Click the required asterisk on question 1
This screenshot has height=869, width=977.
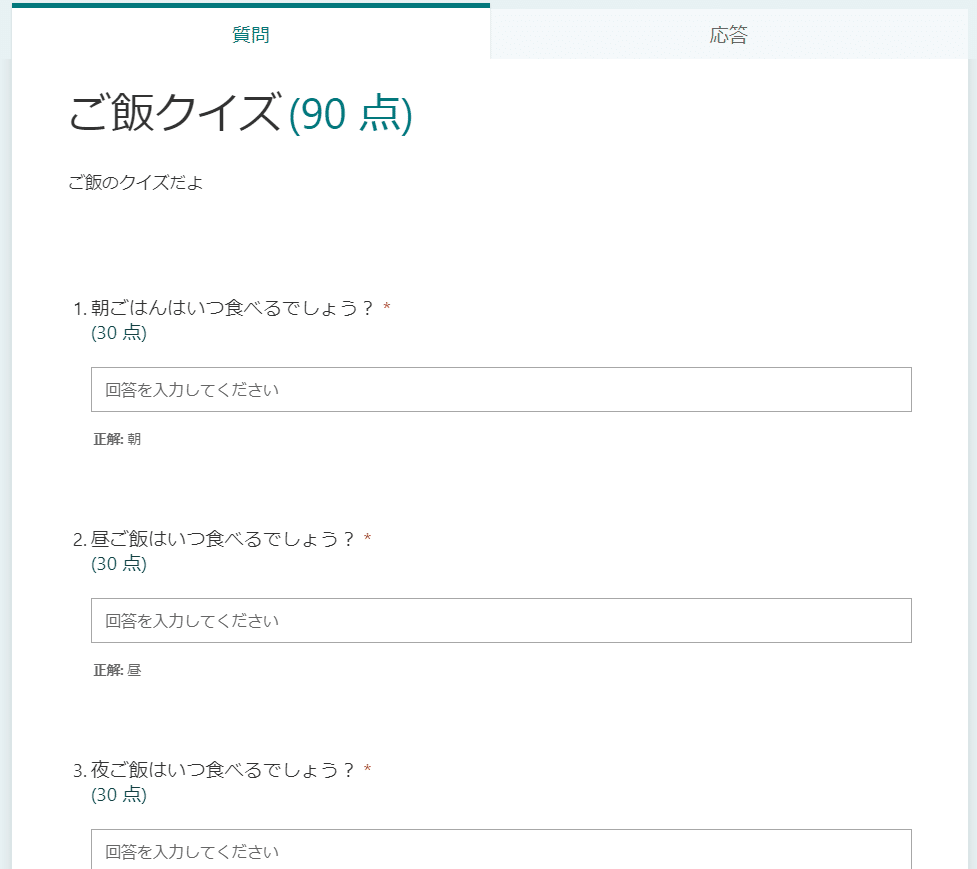tap(385, 307)
